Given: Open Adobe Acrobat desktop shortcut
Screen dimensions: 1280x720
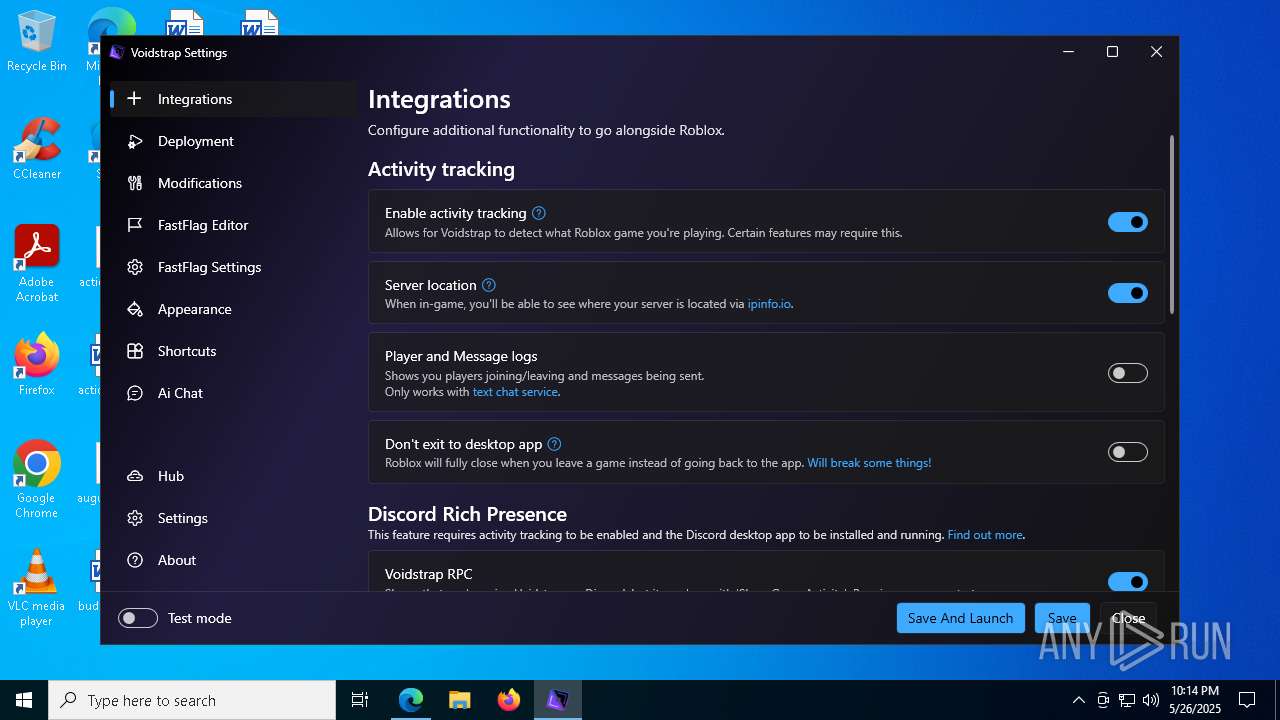Looking at the screenshot, I should [37, 263].
